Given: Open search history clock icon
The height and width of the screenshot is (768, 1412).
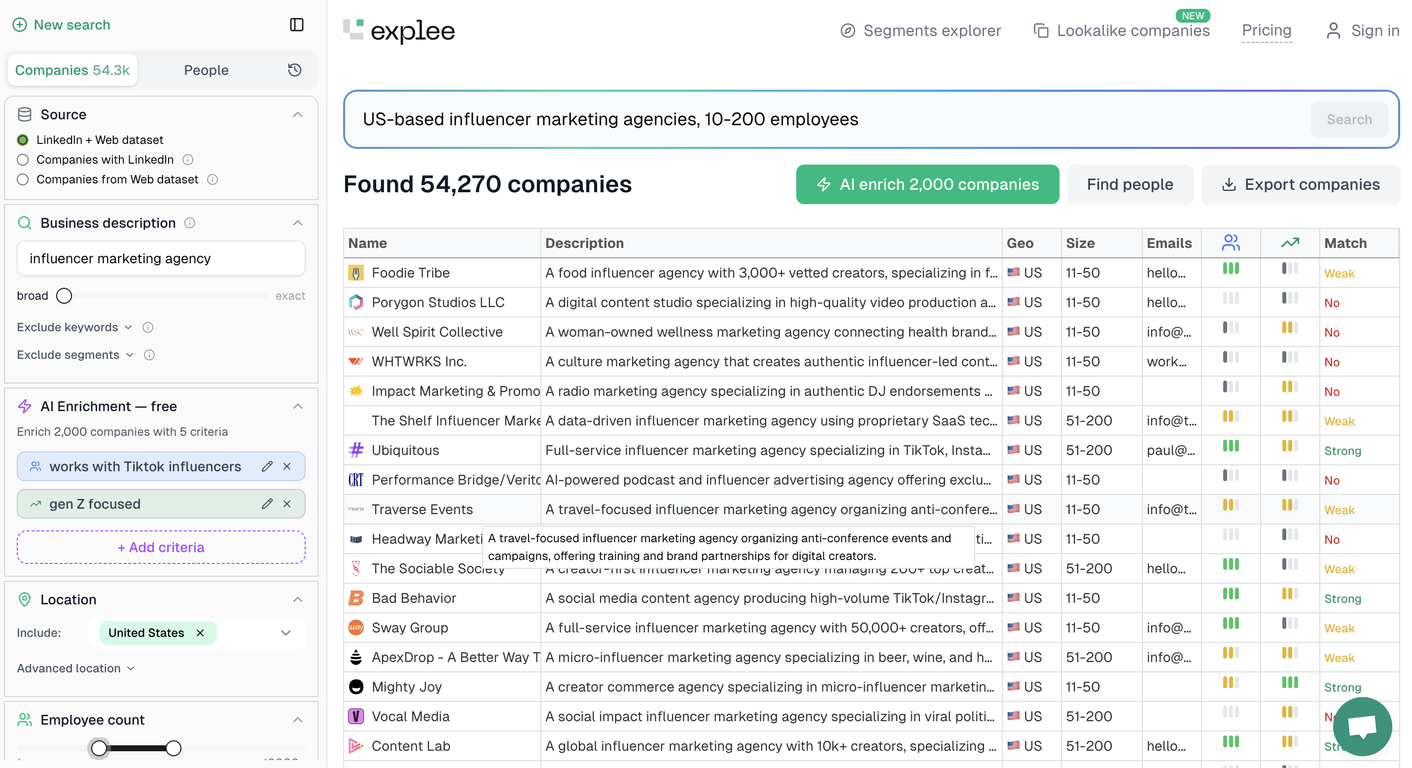Looking at the screenshot, I should 294,70.
